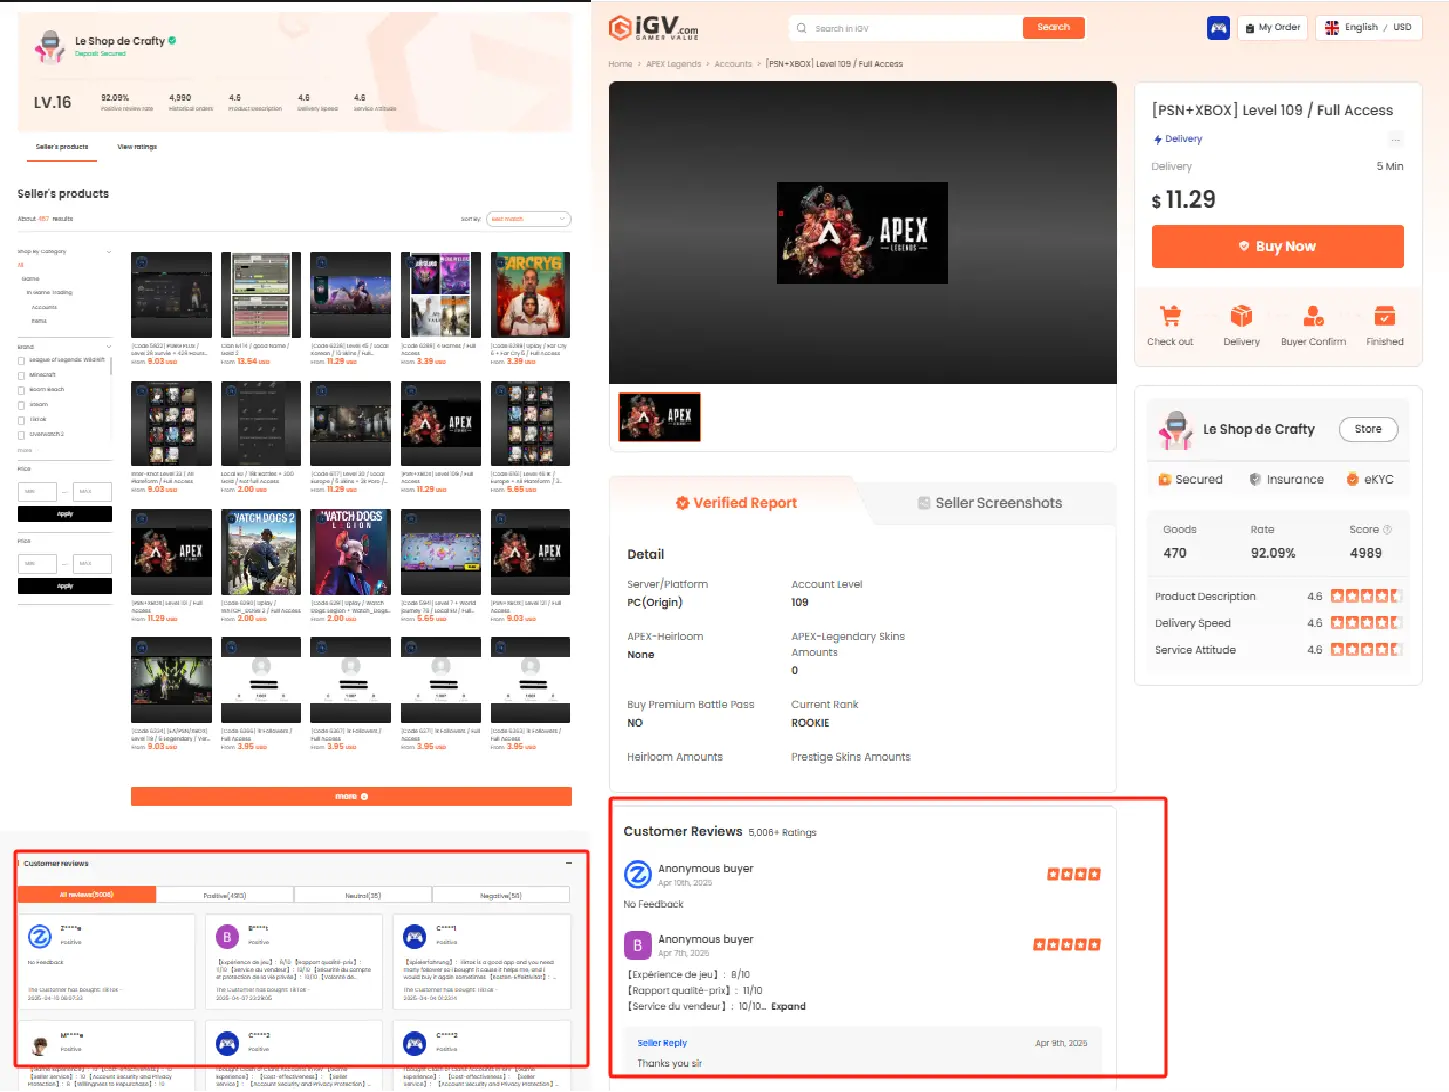This screenshot has height=1092, width=1449.
Task: Select the Neutral reviews tab
Action: coord(363,896)
